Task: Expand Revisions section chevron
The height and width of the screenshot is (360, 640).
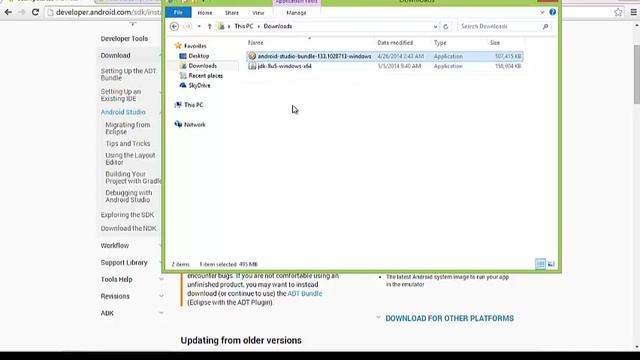Action: click(161, 296)
